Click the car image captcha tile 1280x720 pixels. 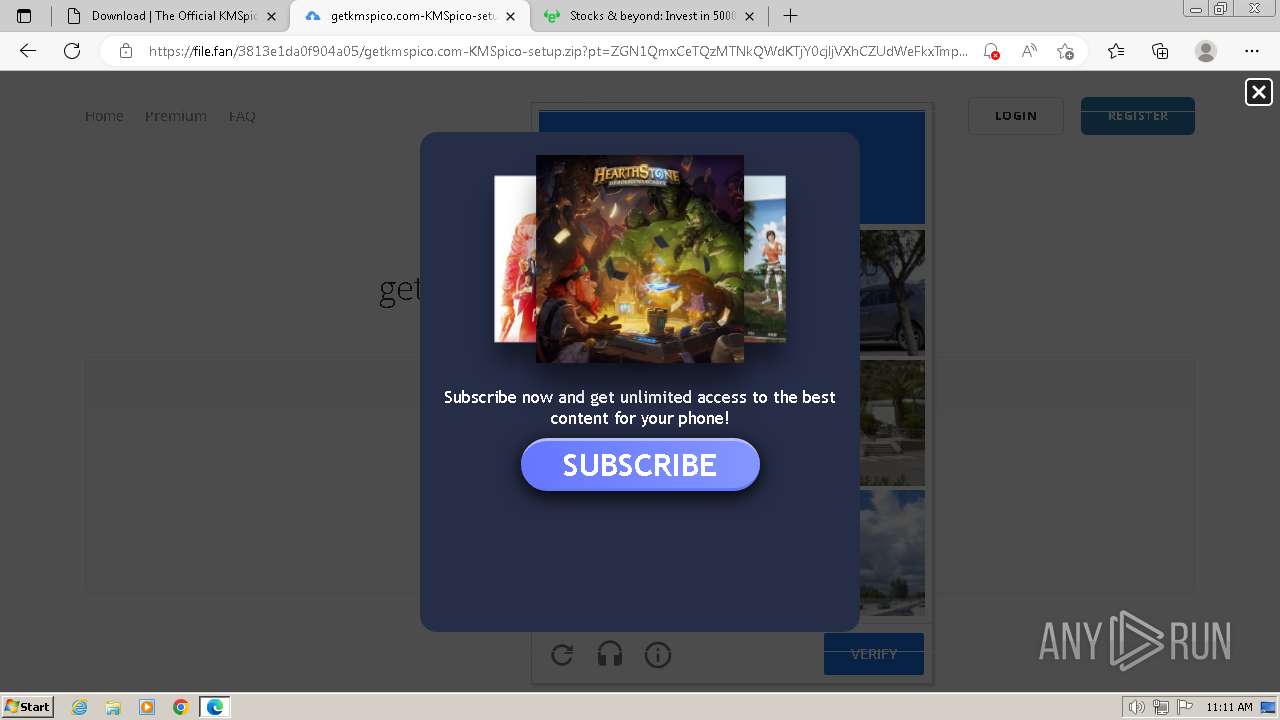pos(892,291)
